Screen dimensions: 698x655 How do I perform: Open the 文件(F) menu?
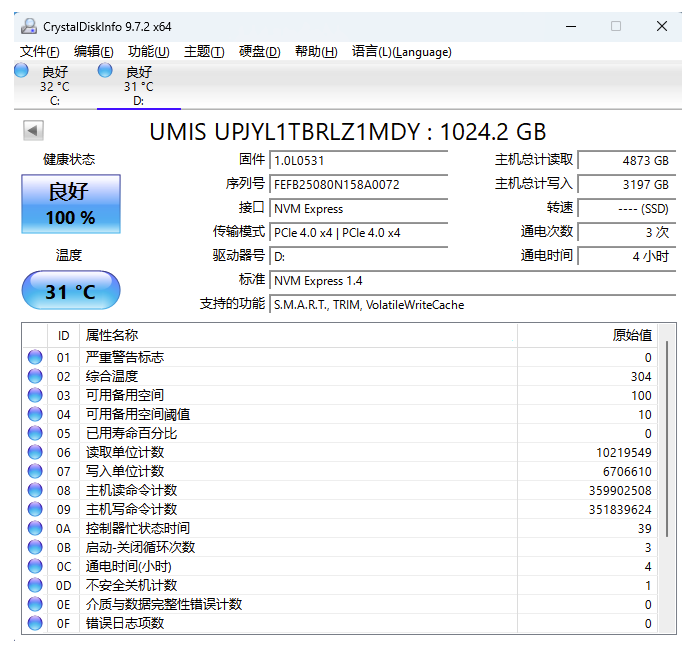point(40,52)
